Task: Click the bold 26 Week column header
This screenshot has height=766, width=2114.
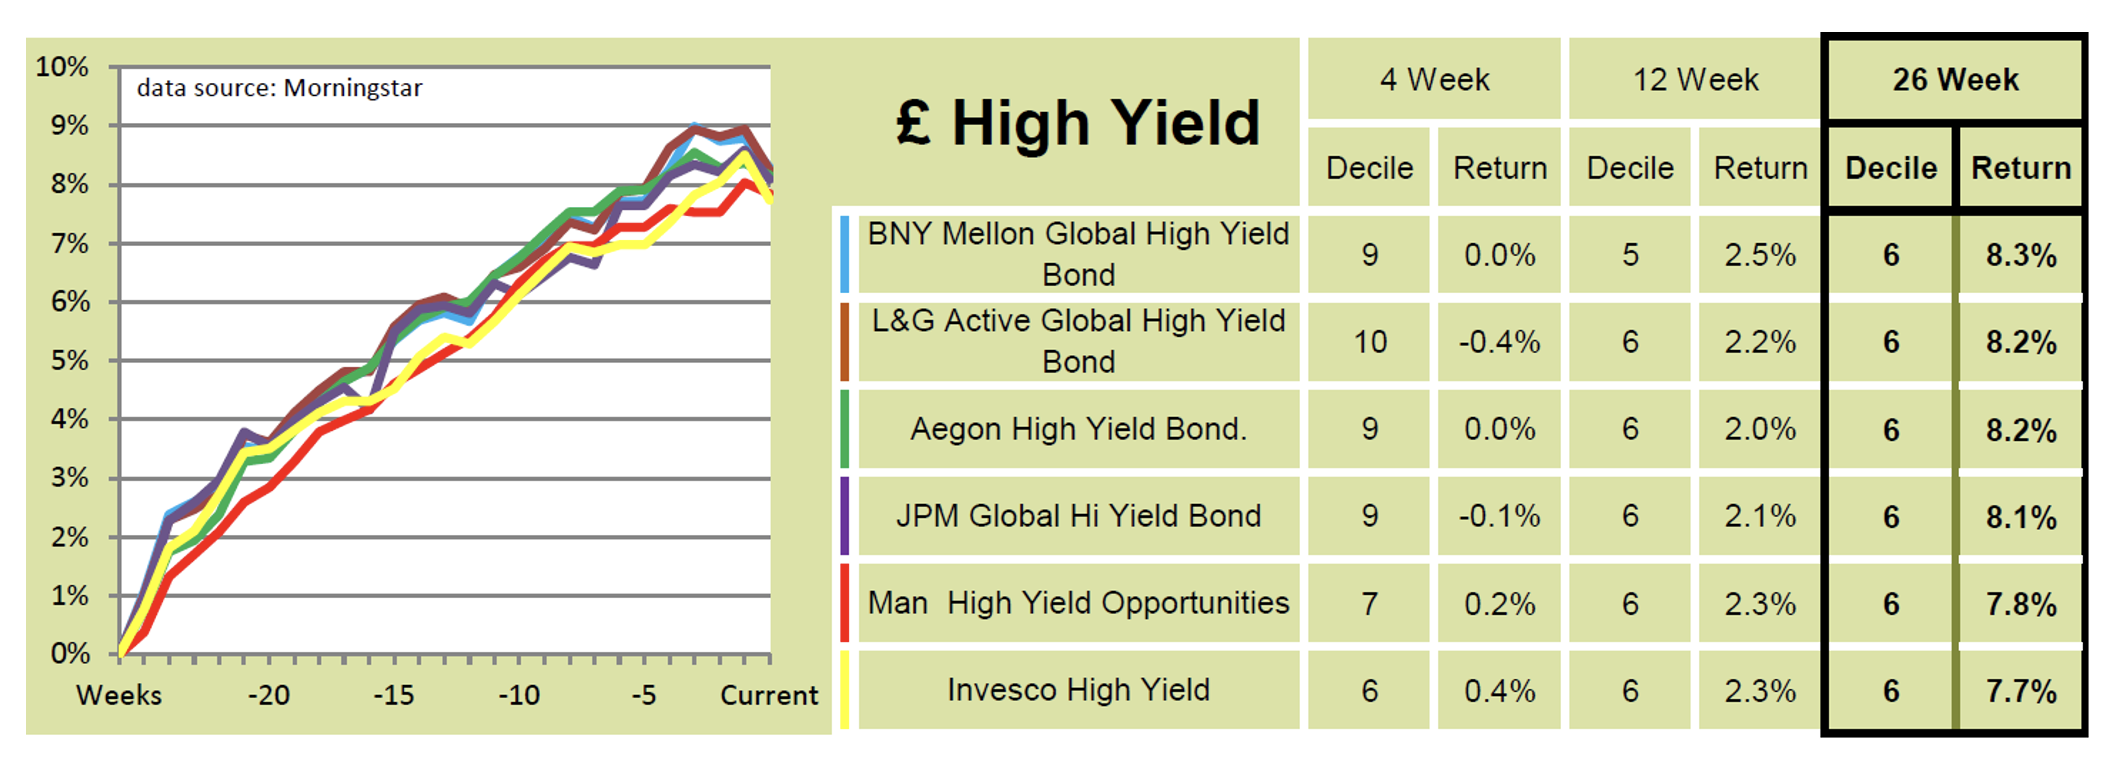Action: [1955, 80]
